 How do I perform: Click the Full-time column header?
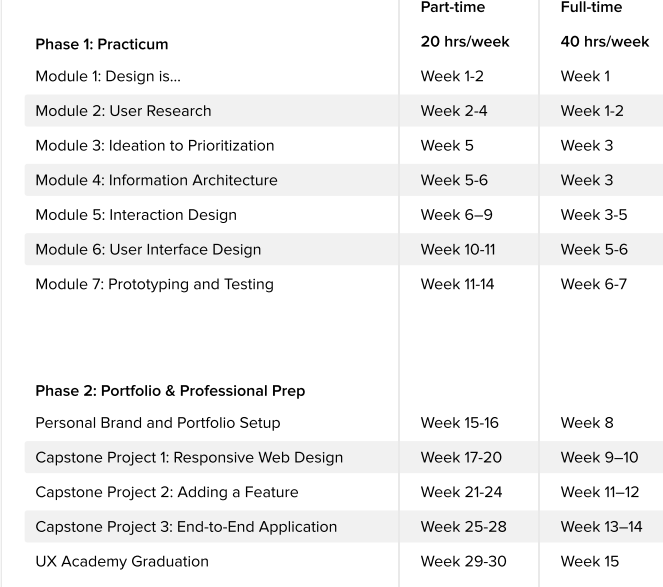pyautogui.click(x=591, y=8)
